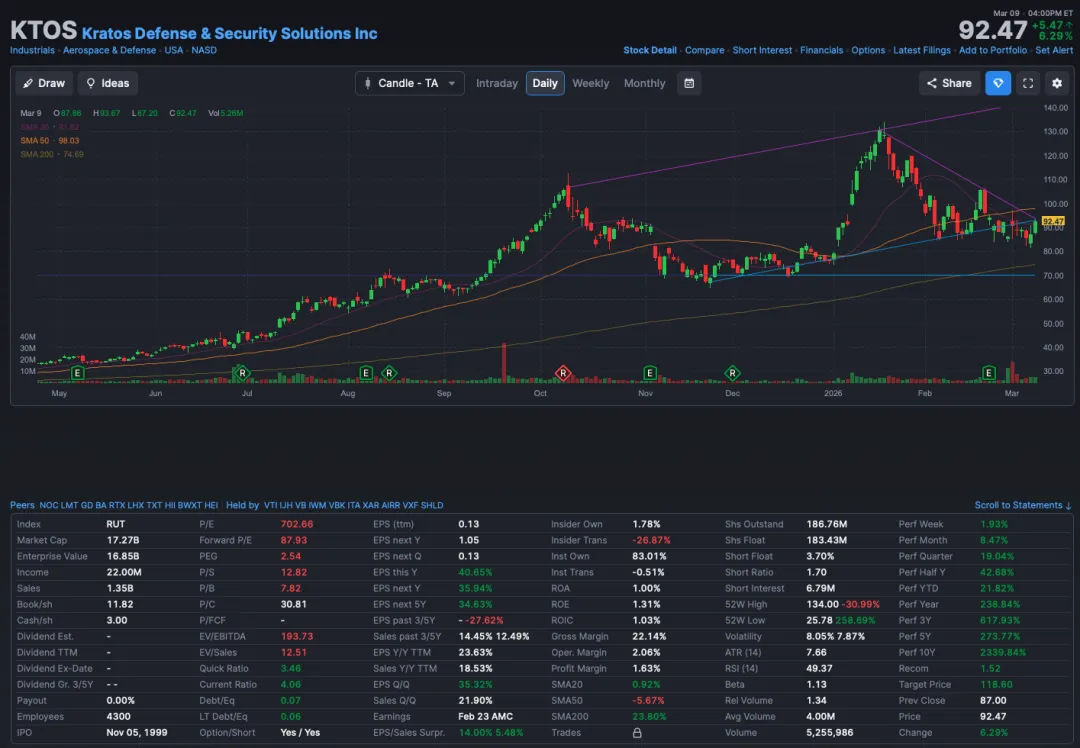Screen dimensions: 1080x748
Task: Open the holder ETF VTI
Action: click(x=271, y=505)
